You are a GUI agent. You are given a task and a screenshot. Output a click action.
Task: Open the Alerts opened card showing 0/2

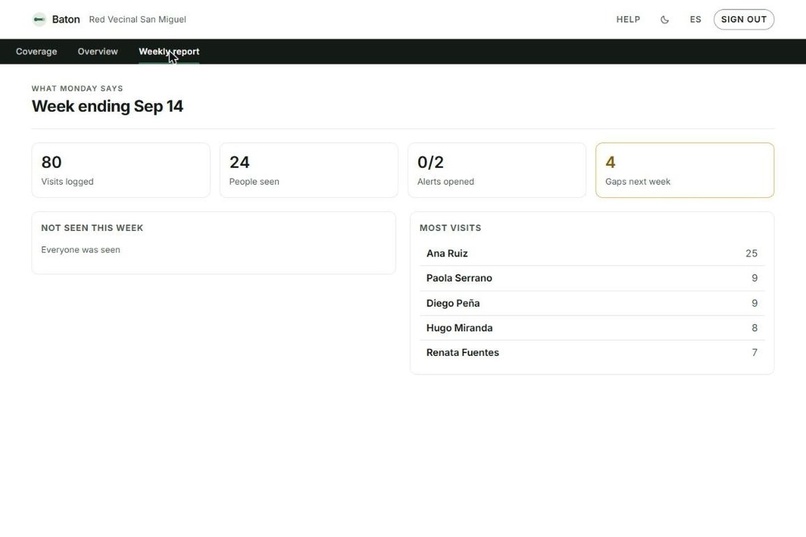coord(497,170)
